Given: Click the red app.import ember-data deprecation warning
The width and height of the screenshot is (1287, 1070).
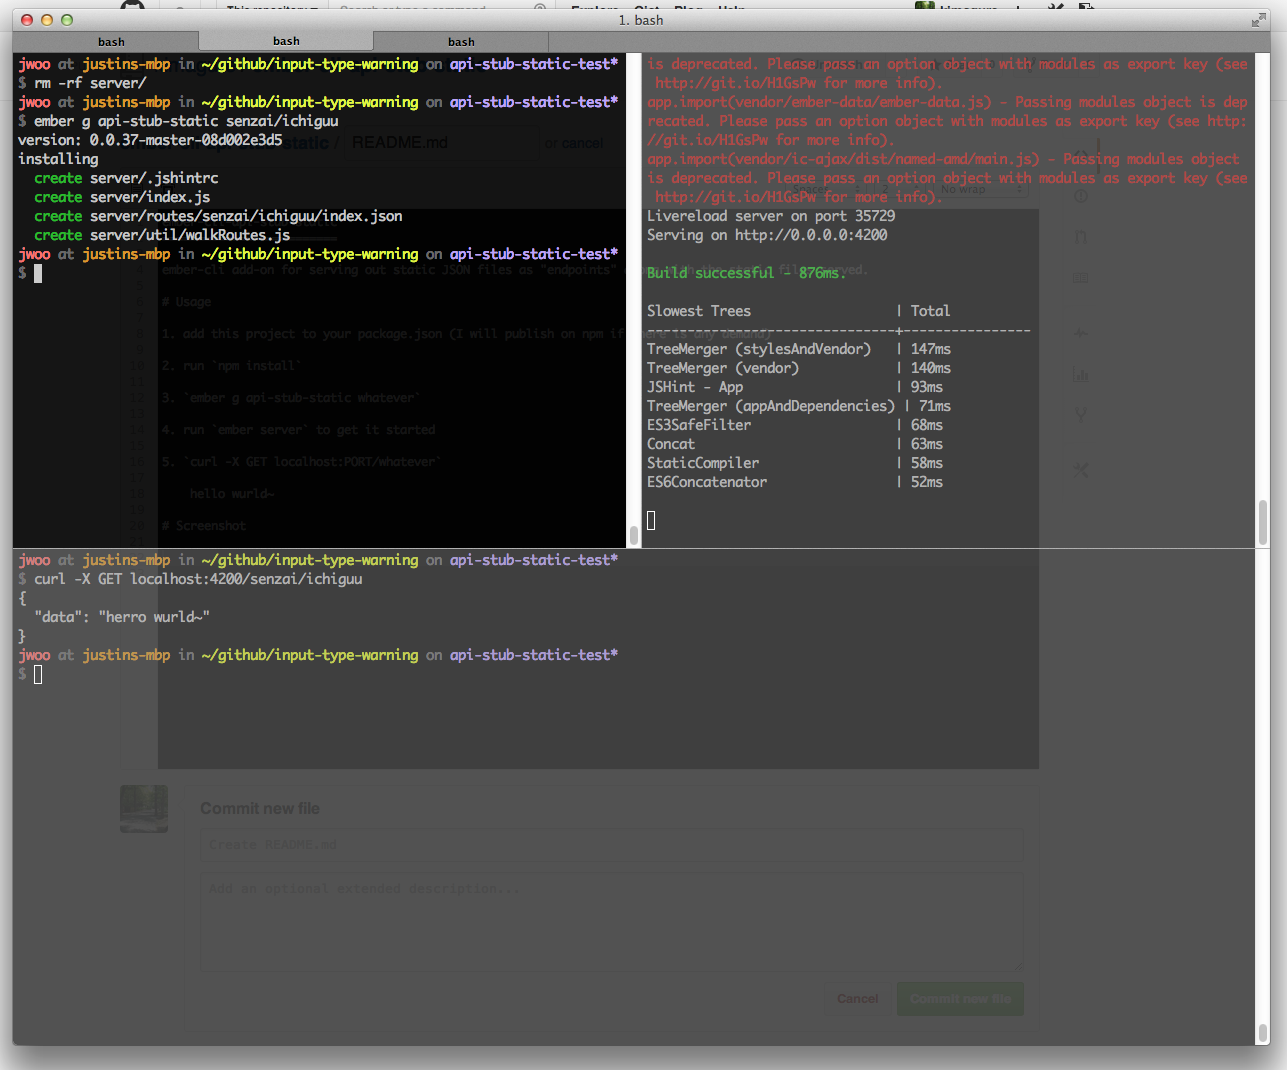Looking at the screenshot, I should [947, 121].
